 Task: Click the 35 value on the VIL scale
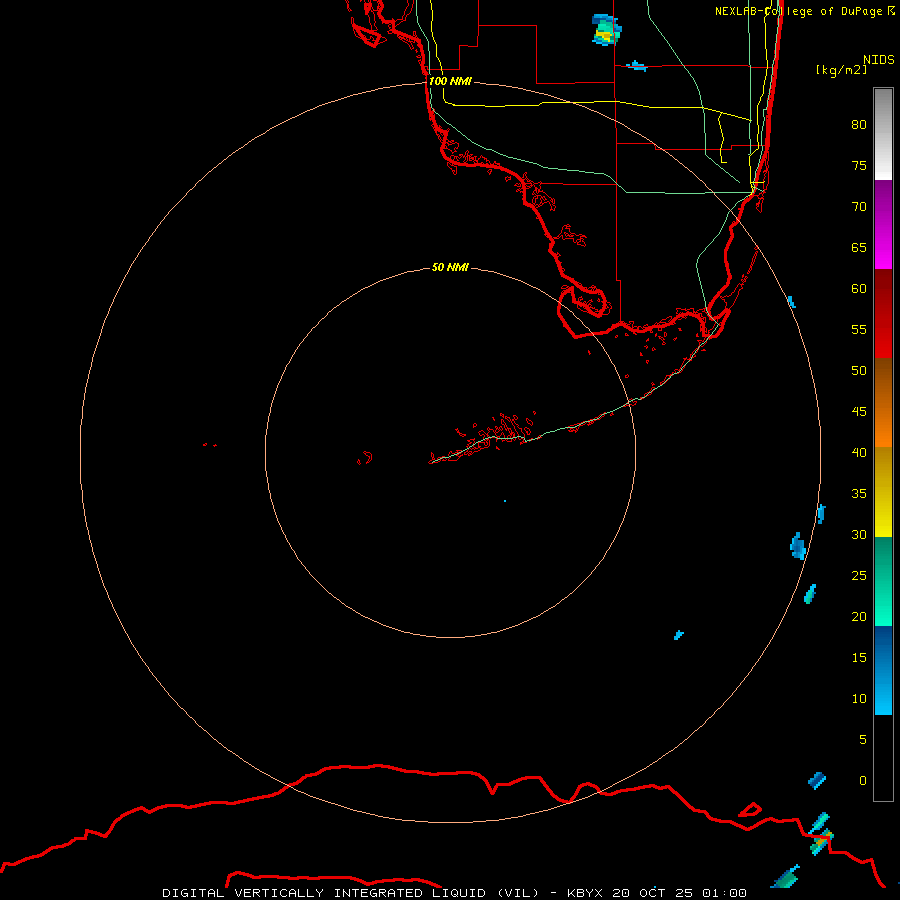point(859,494)
